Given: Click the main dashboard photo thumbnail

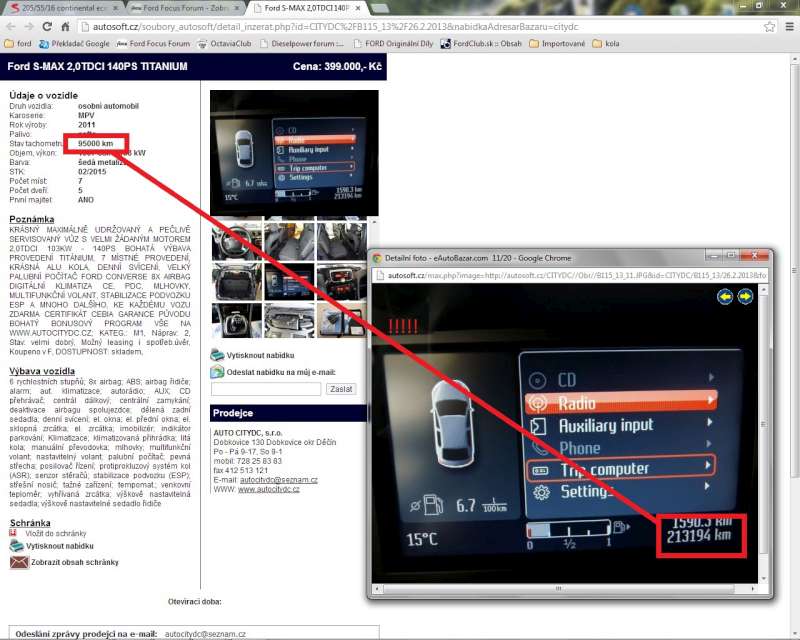Looking at the screenshot, I should [294, 153].
